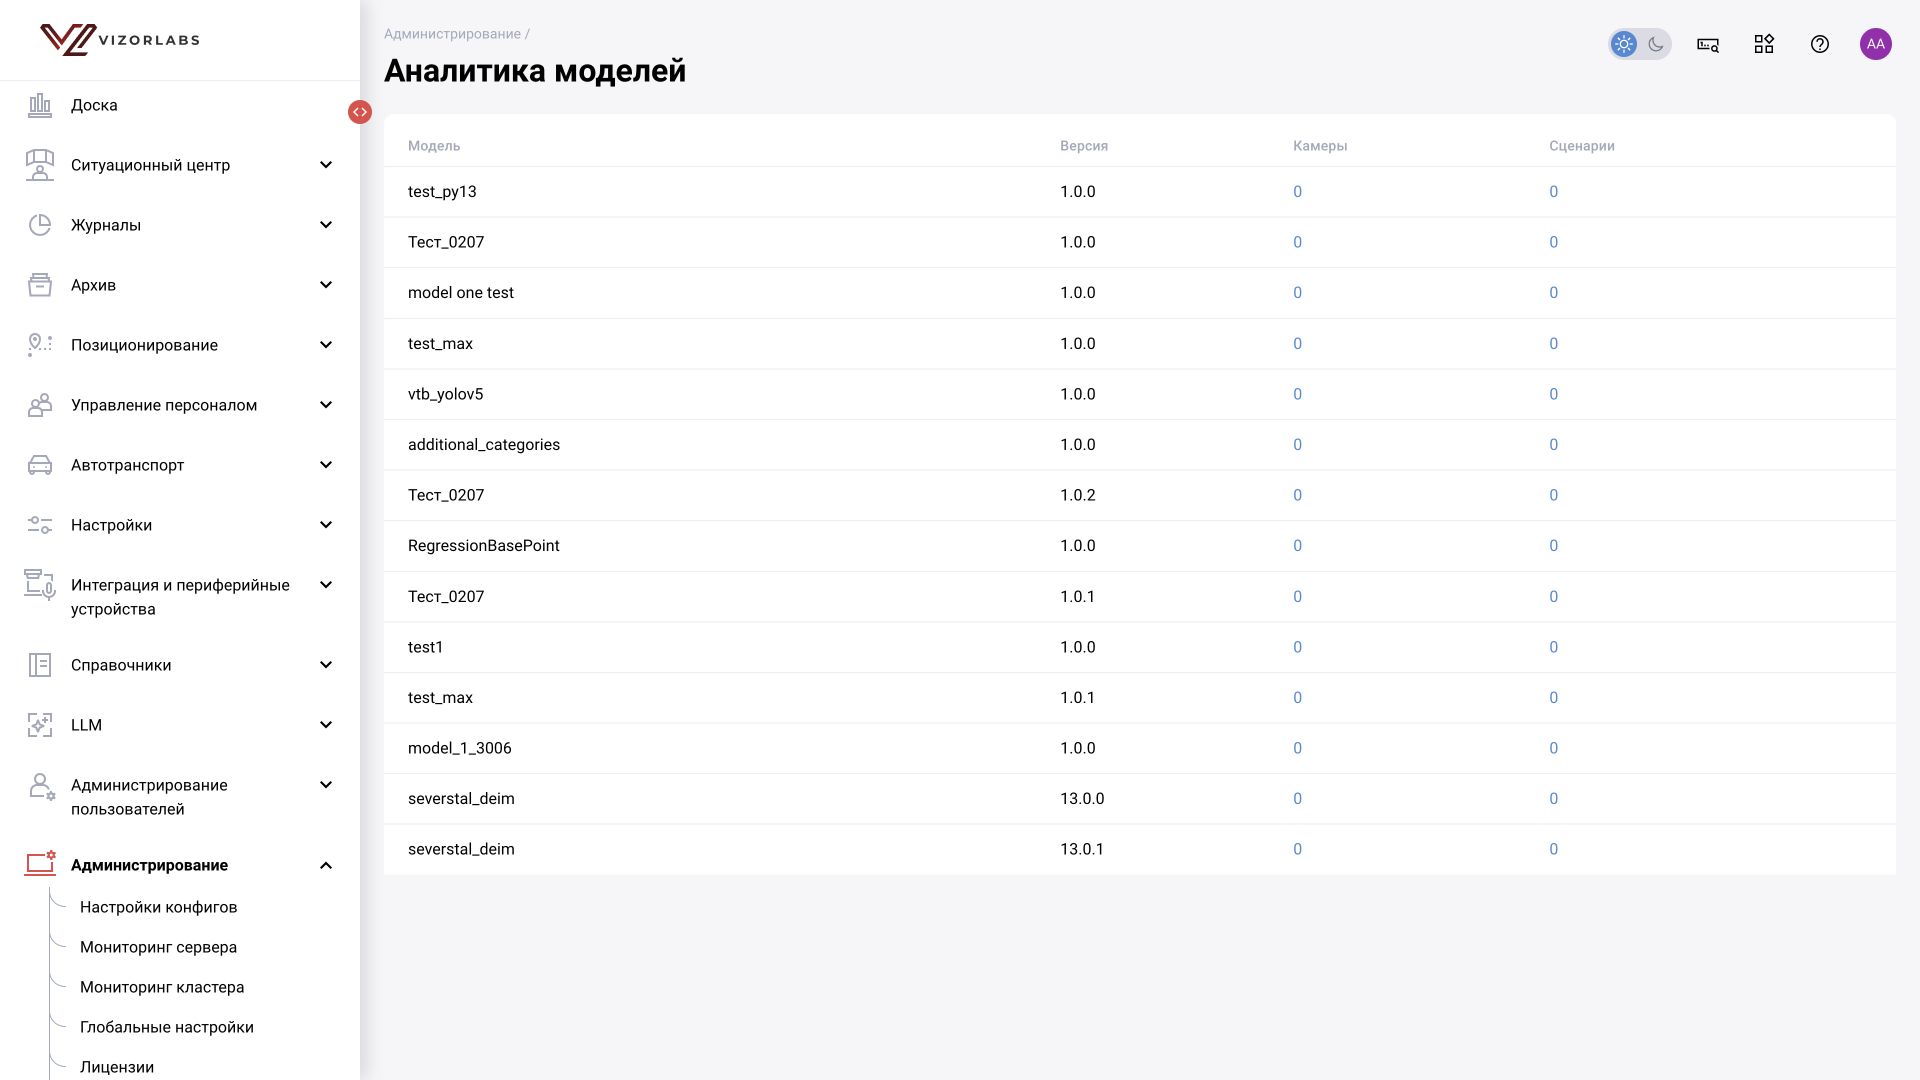Switch to light theme sun icon
1920x1080 pixels.
click(x=1624, y=44)
